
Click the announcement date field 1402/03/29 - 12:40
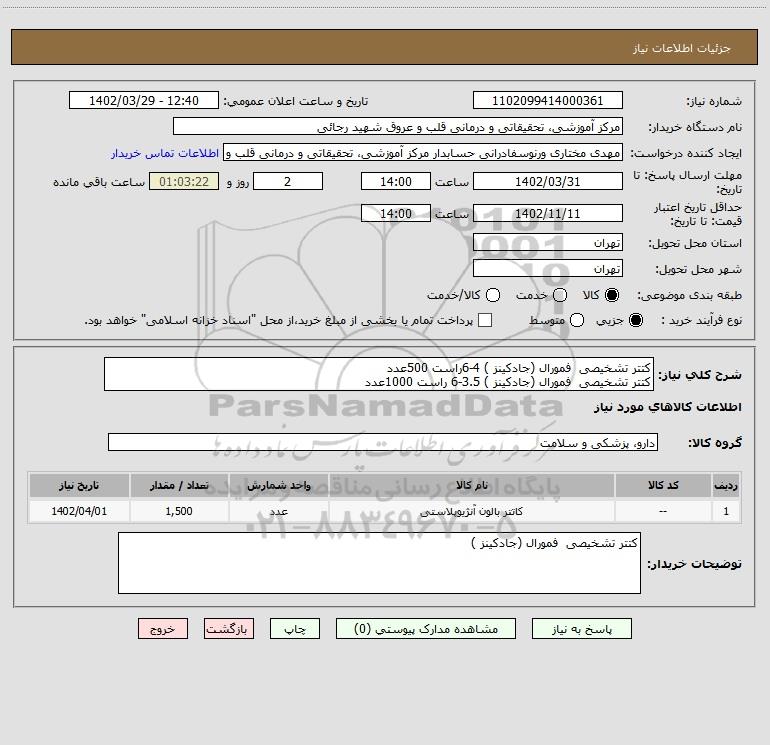click(x=144, y=100)
